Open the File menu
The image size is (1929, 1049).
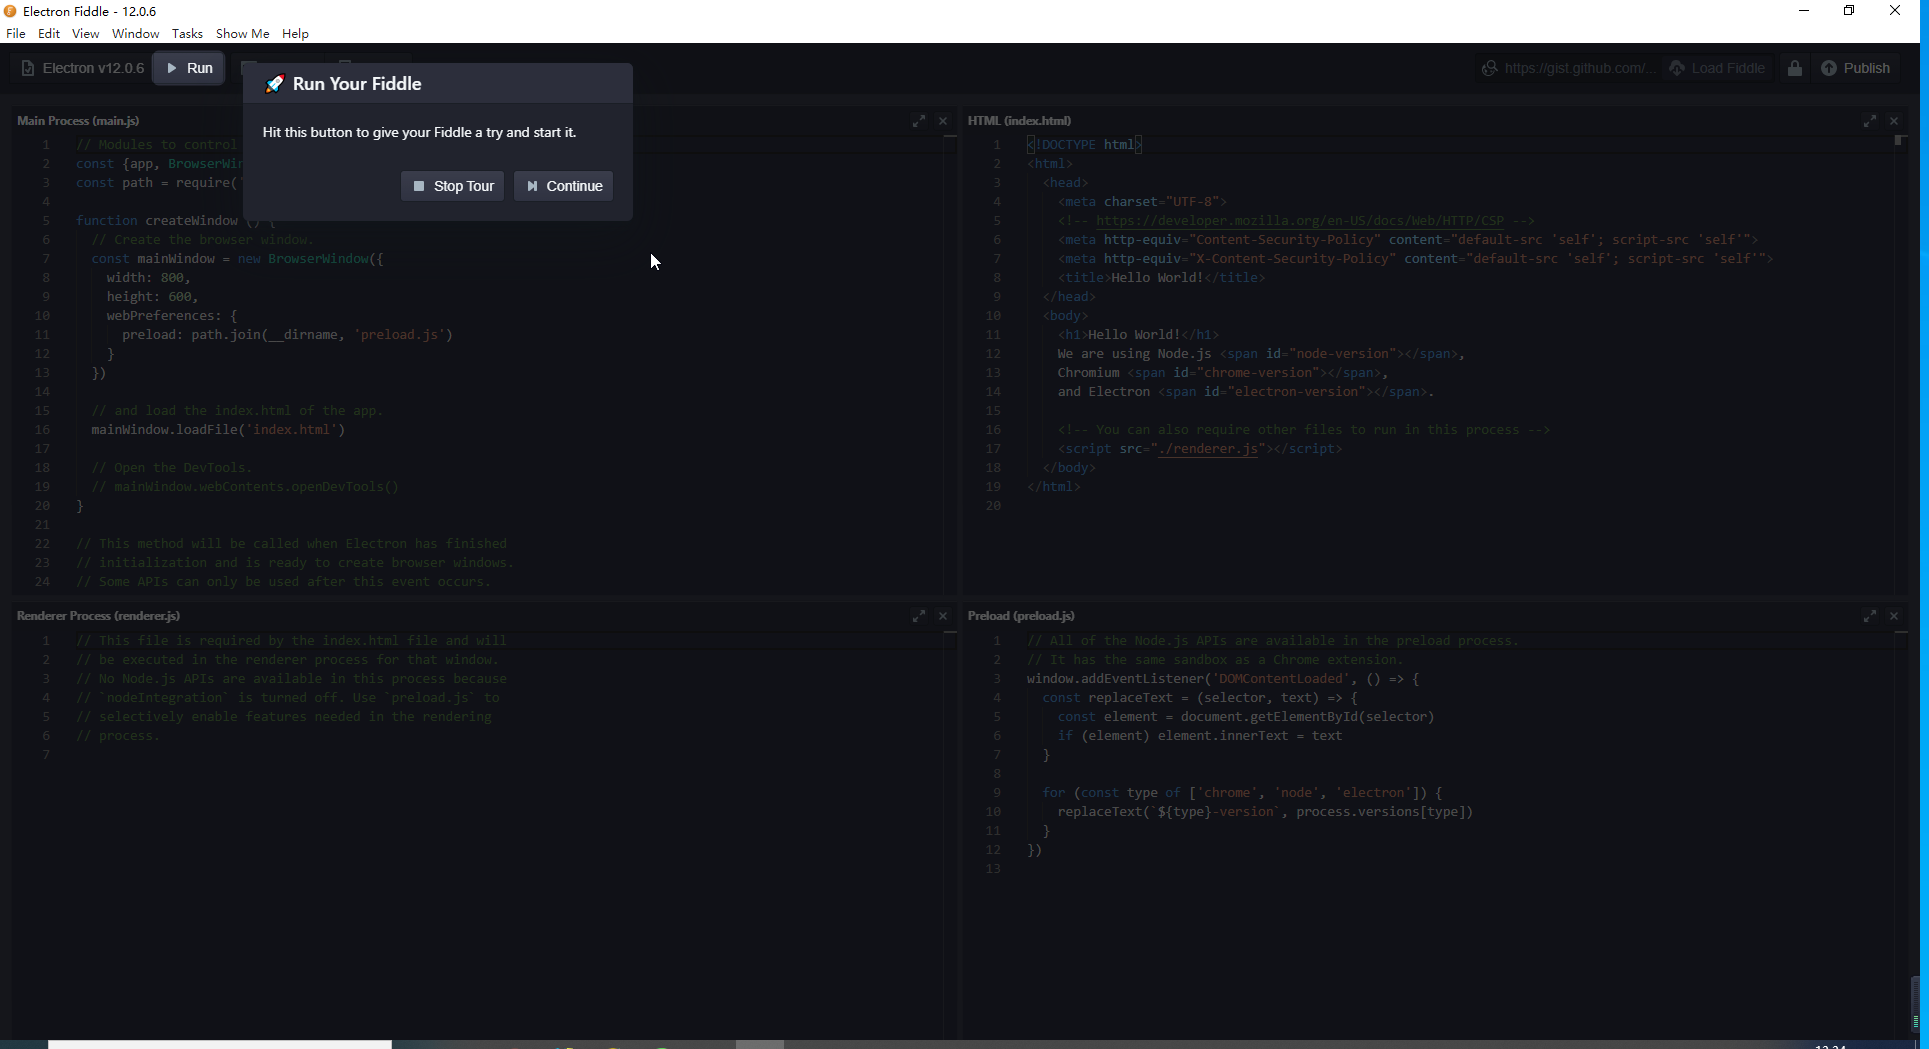pos(16,33)
